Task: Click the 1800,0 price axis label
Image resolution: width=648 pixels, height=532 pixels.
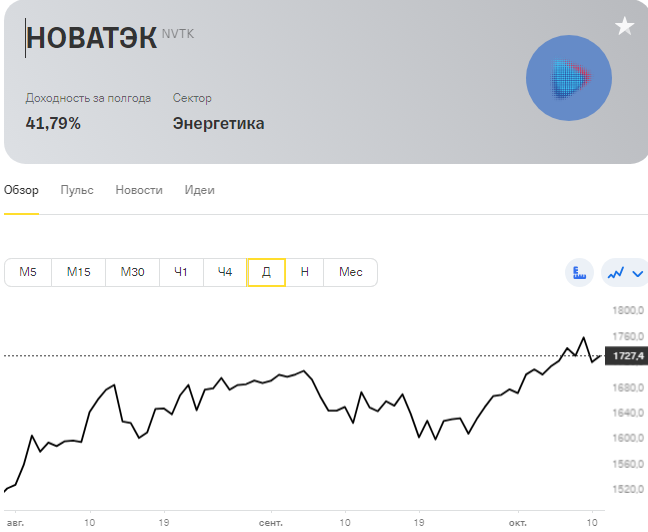Action: click(628, 310)
